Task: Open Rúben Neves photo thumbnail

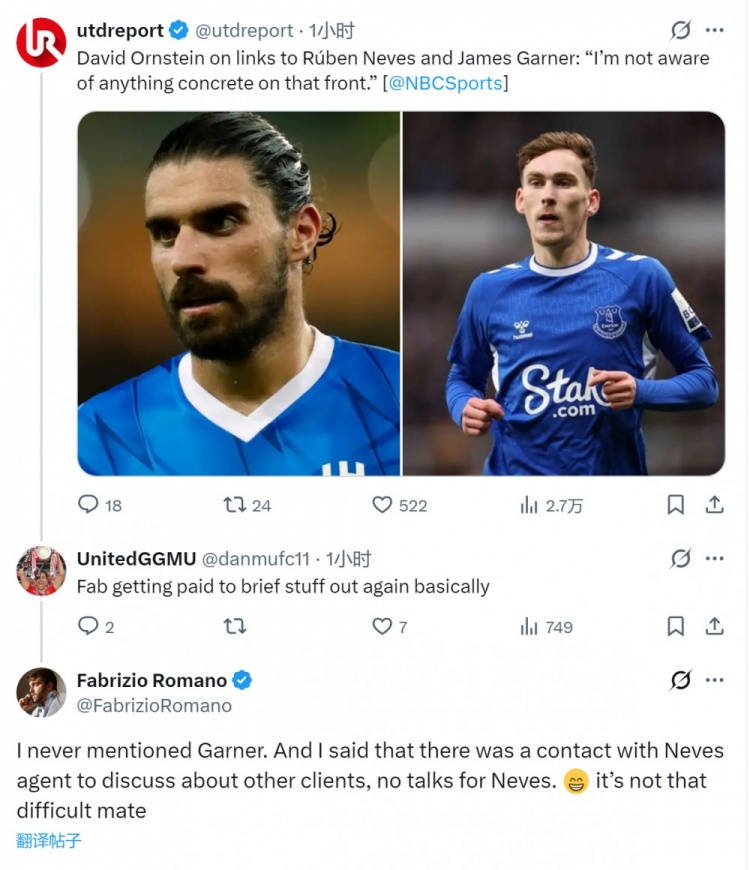Action: [239, 293]
